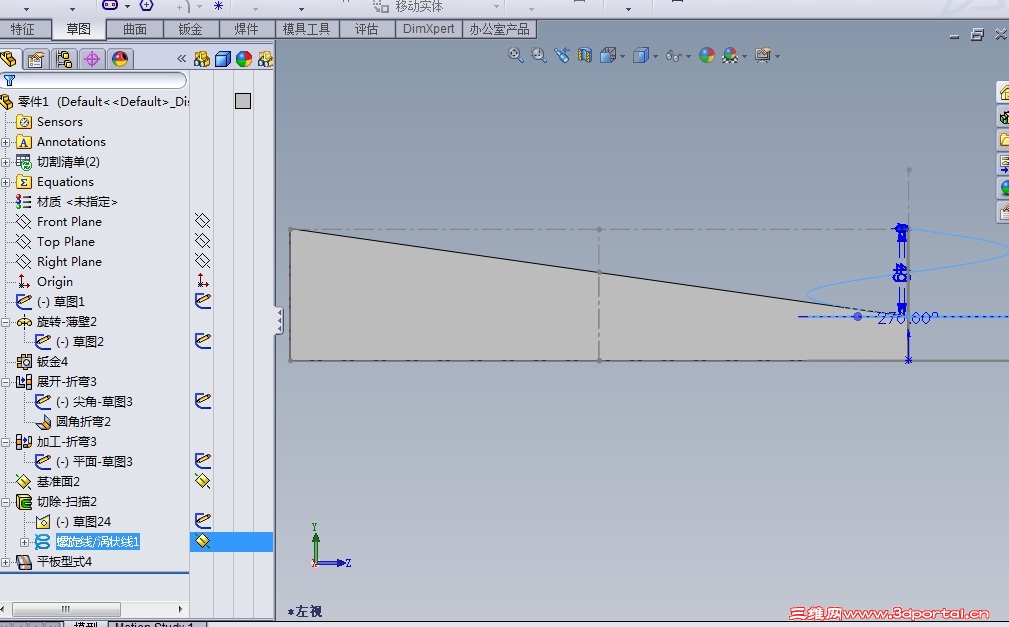Click the appearance sphere display pane header icon
Viewport: 1009px width, 627px height.
pos(244,59)
